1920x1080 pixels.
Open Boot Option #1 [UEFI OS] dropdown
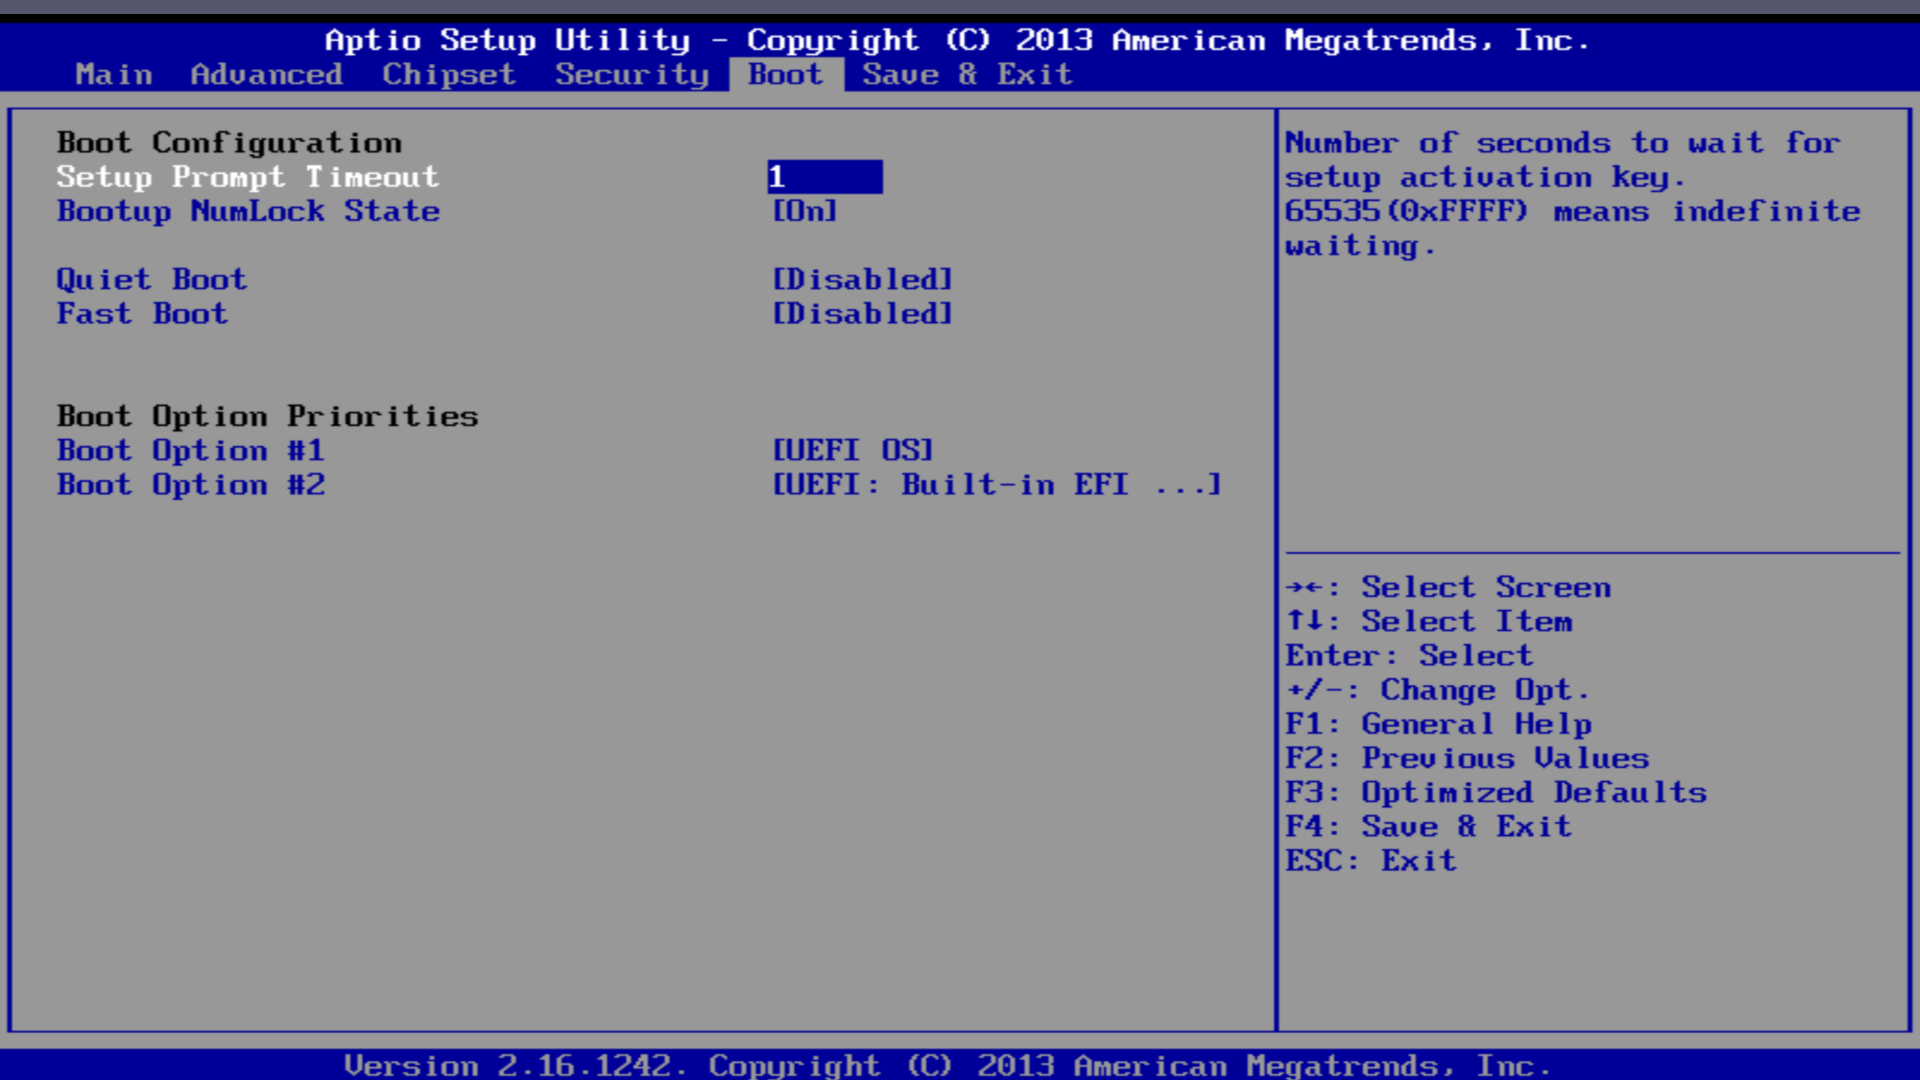[x=852, y=451]
